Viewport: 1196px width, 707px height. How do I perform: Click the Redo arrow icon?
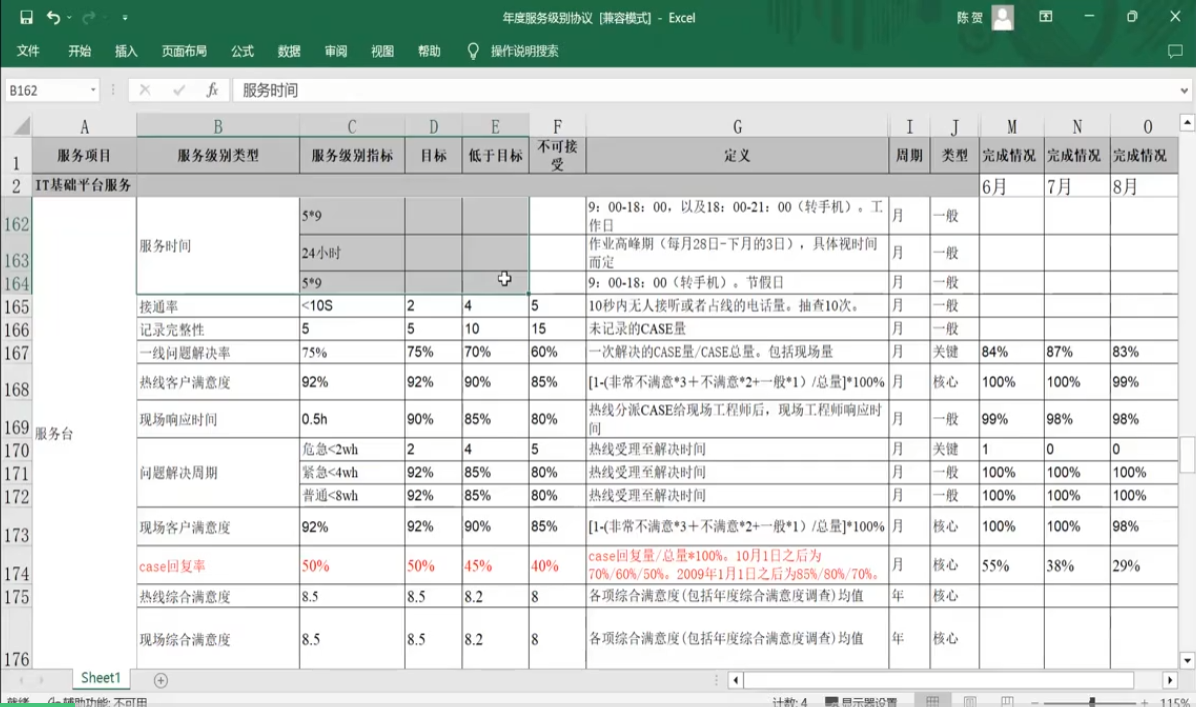88,17
